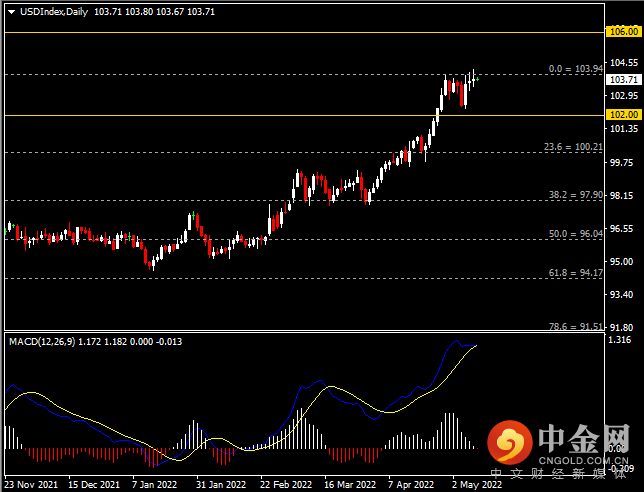The width and height of the screenshot is (644, 492).
Task: Click the 23 Nov 2021 date label
Action: [x=31, y=485]
